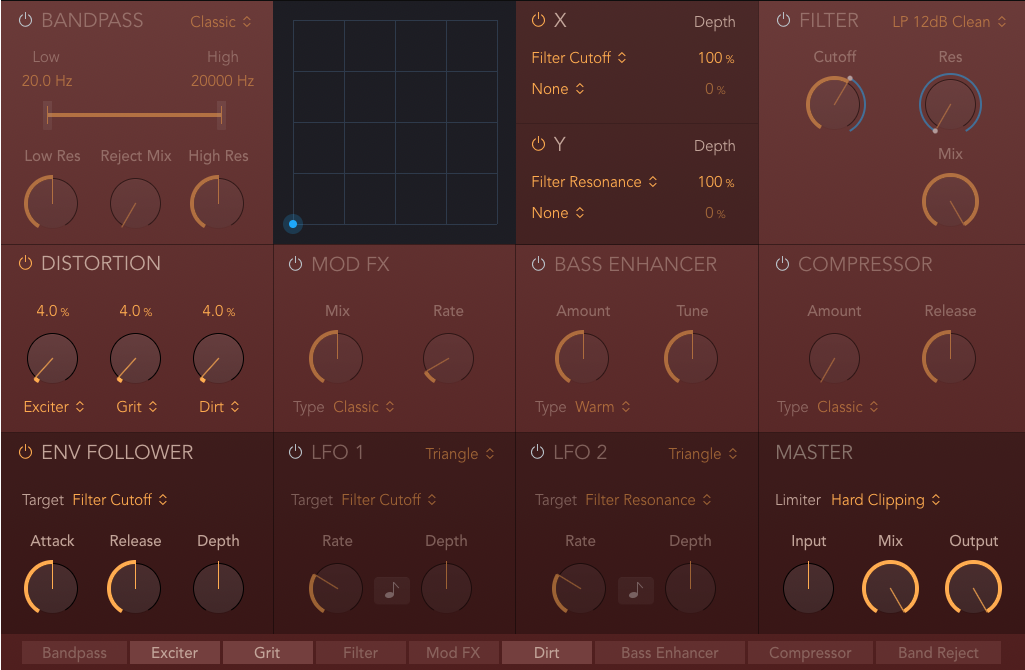Toggle the Filter section power button
Image resolution: width=1025 pixels, height=670 pixels.
[x=782, y=20]
